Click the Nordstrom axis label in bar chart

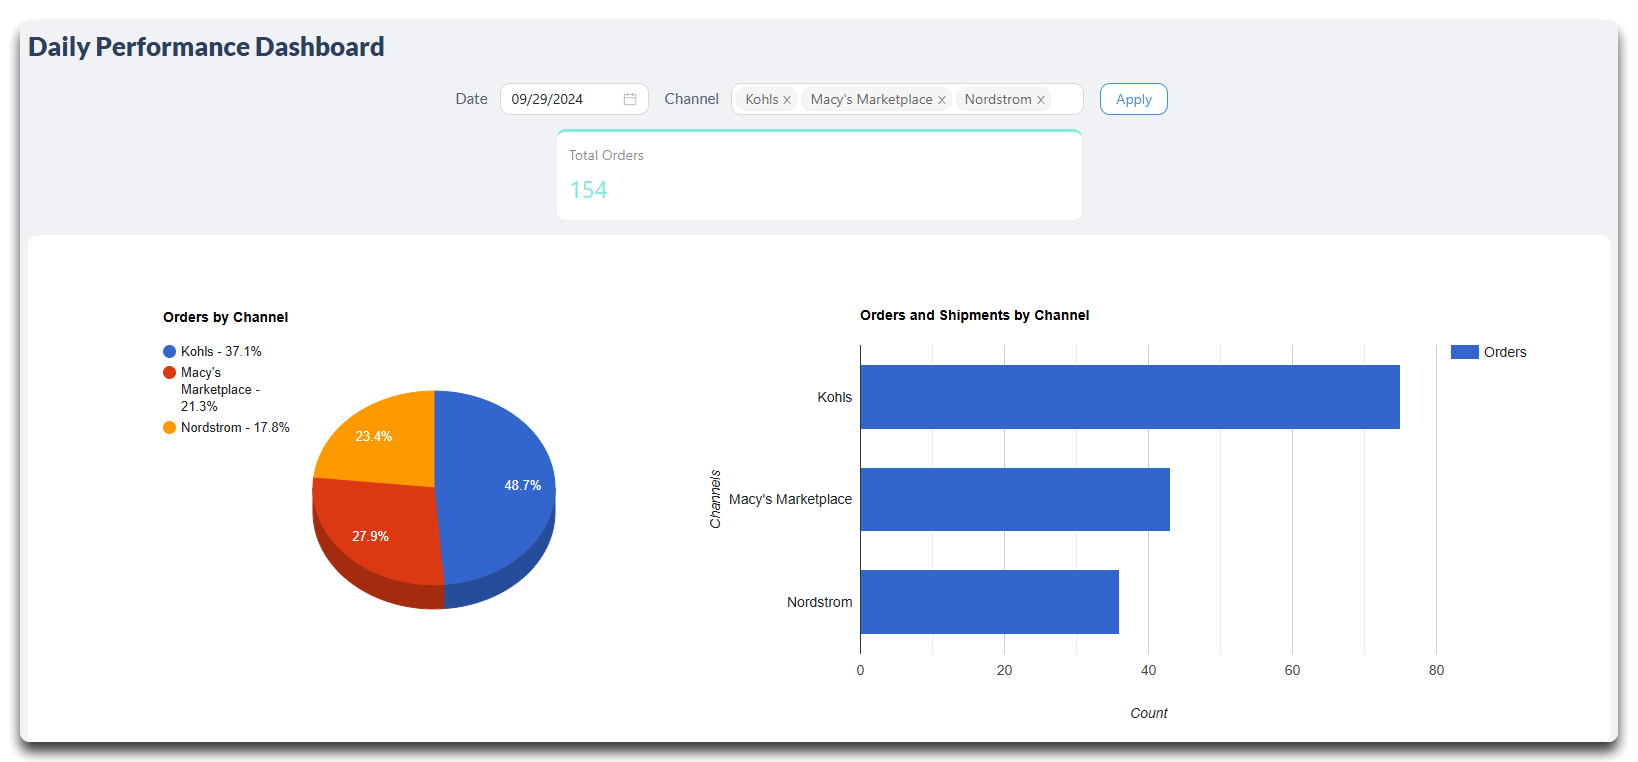point(820,602)
